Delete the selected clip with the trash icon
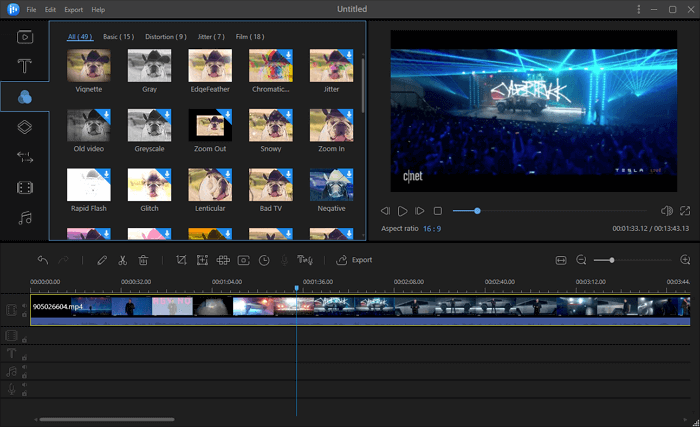This screenshot has width=700, height=427. click(143, 260)
